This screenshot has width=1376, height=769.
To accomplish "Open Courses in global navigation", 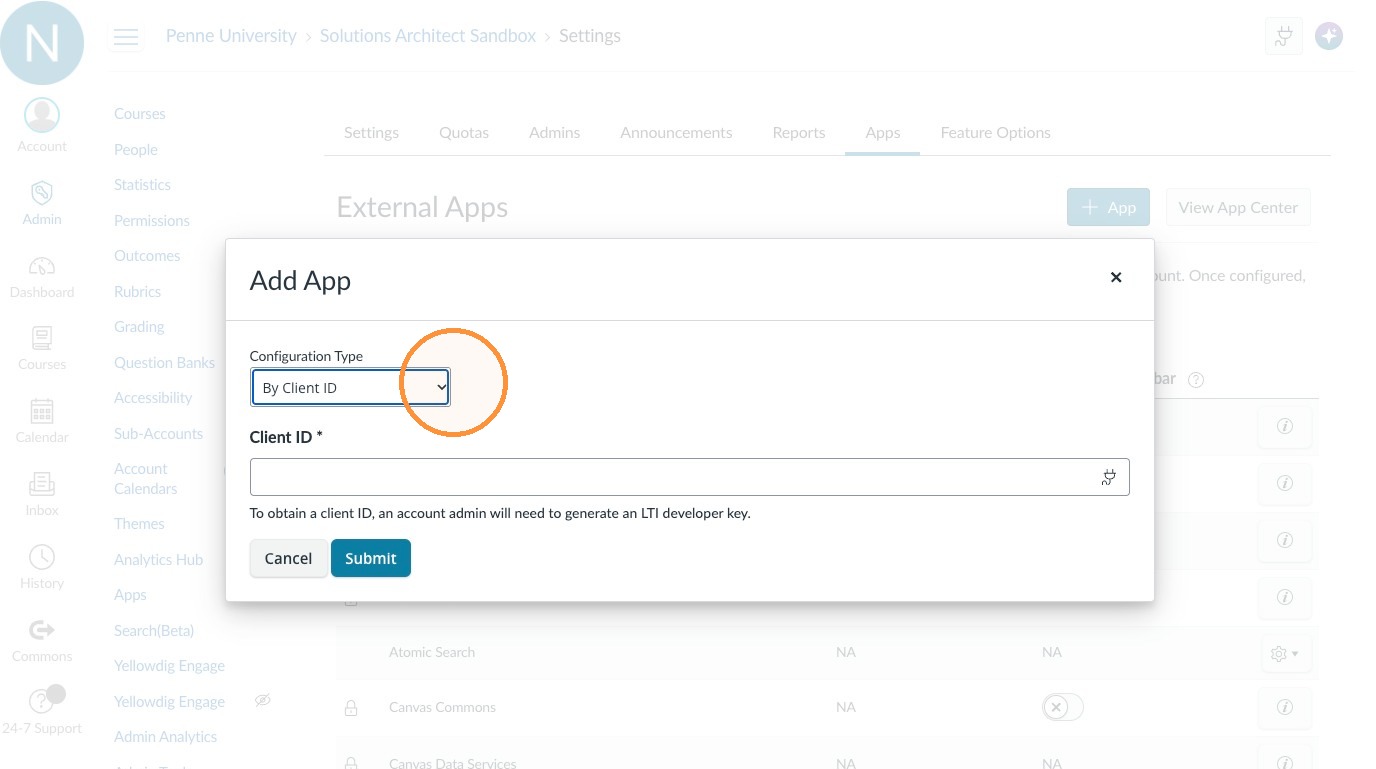I will [x=42, y=348].
